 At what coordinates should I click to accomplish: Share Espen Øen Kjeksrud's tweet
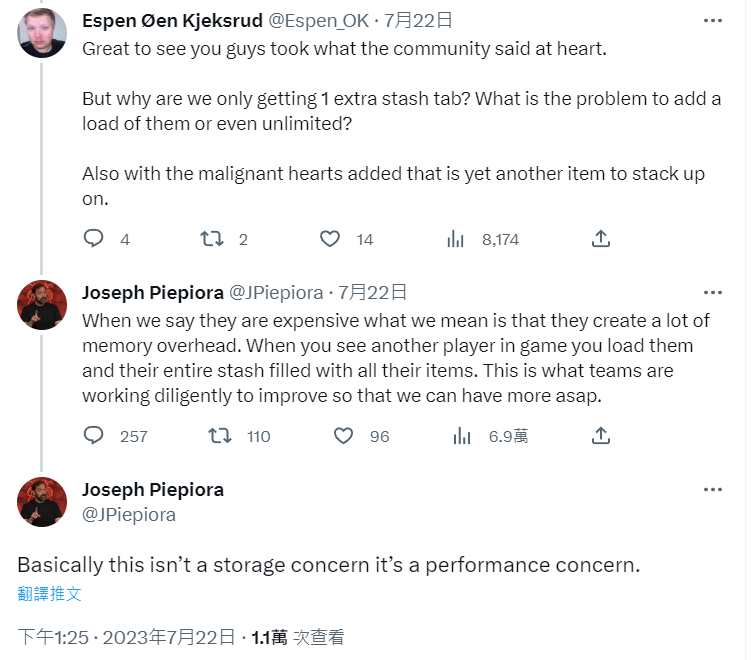[x=600, y=239]
